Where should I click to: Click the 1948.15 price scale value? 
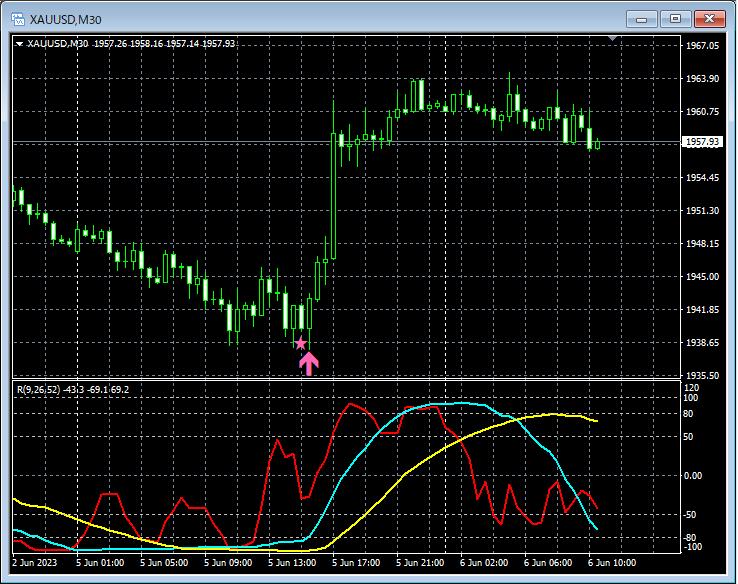click(x=702, y=244)
